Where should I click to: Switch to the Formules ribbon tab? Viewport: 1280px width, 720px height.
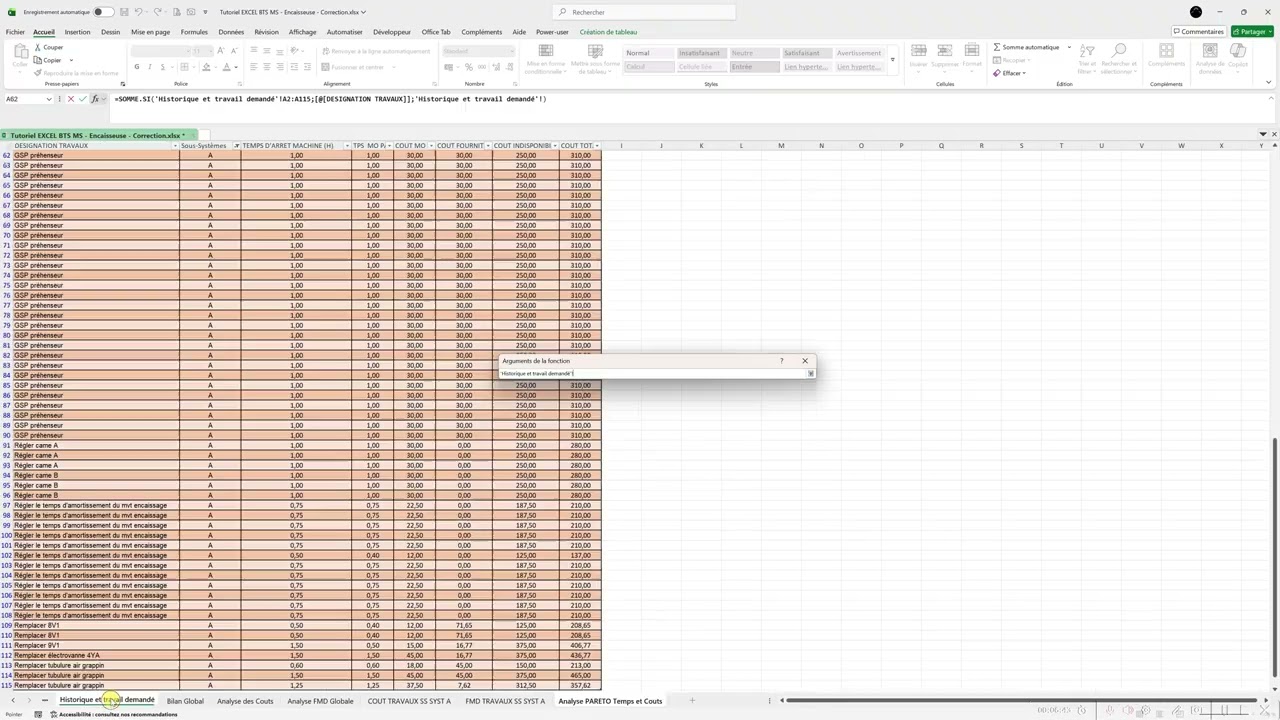(194, 32)
